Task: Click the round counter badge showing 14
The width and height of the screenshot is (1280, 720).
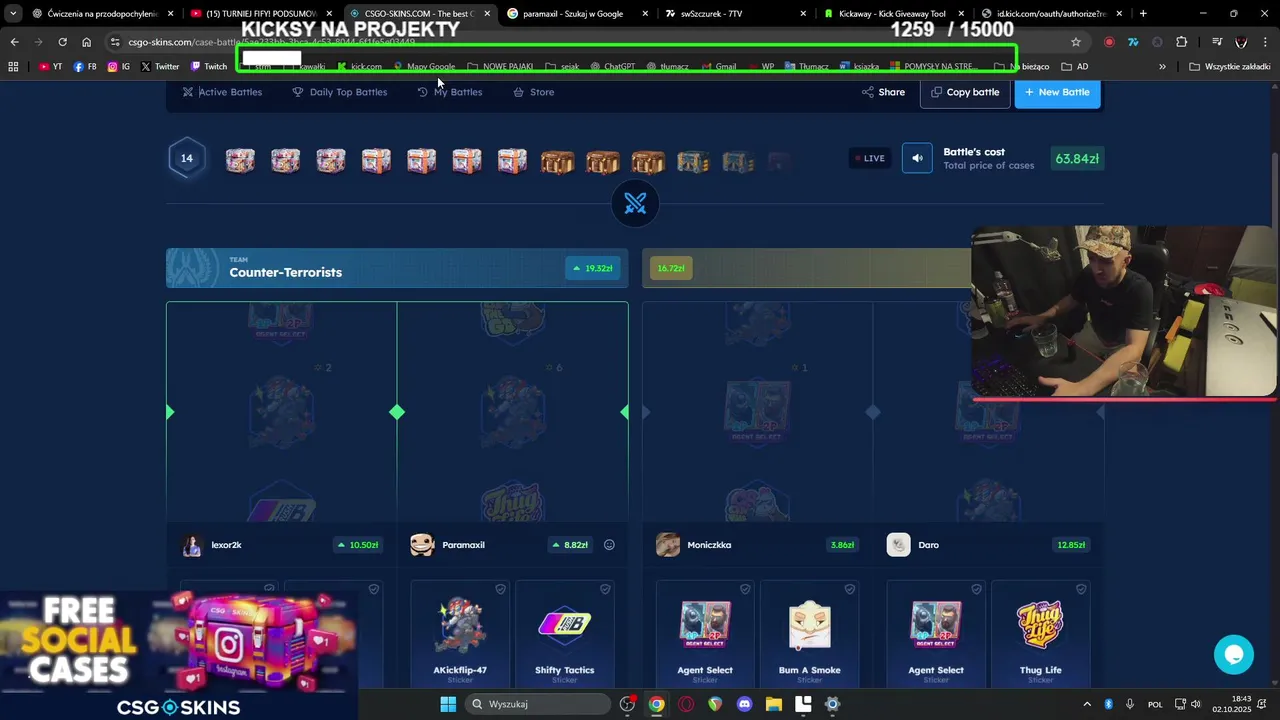Action: click(x=187, y=158)
